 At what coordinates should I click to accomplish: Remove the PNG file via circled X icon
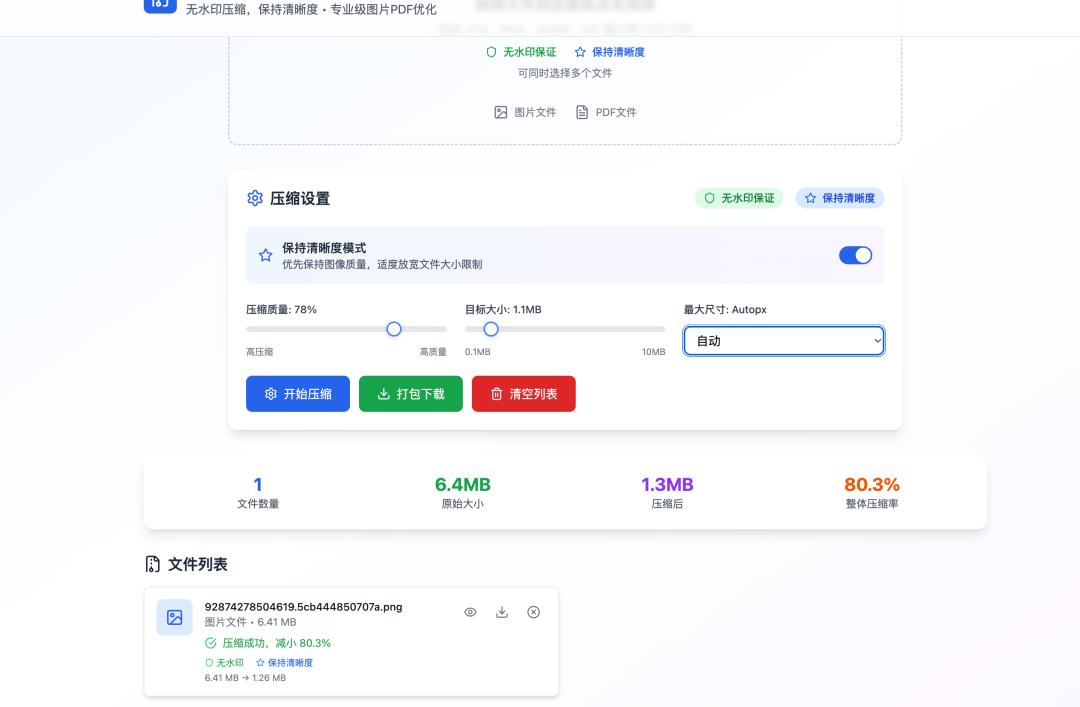click(x=532, y=611)
